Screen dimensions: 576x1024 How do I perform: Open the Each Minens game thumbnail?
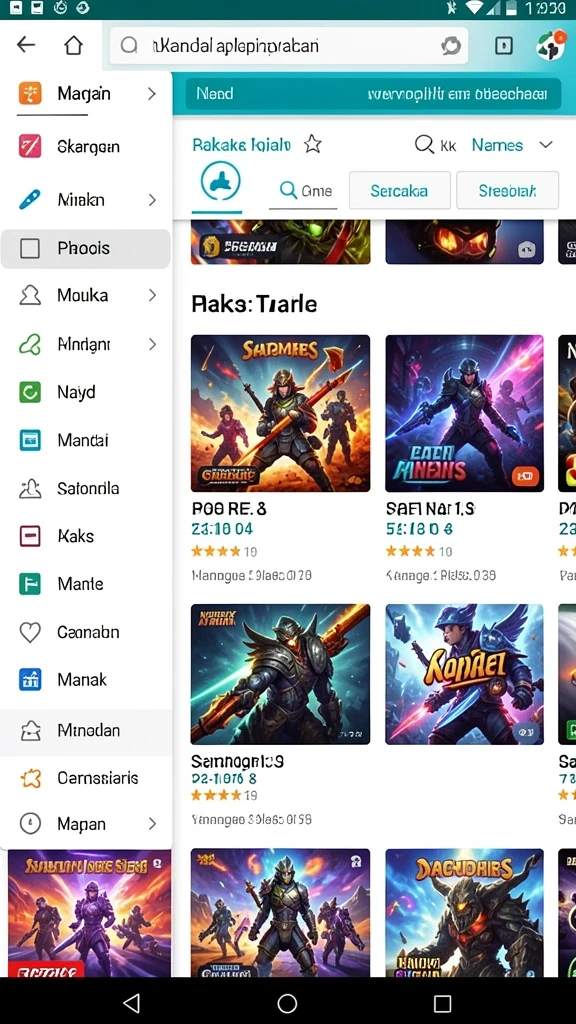coord(464,413)
